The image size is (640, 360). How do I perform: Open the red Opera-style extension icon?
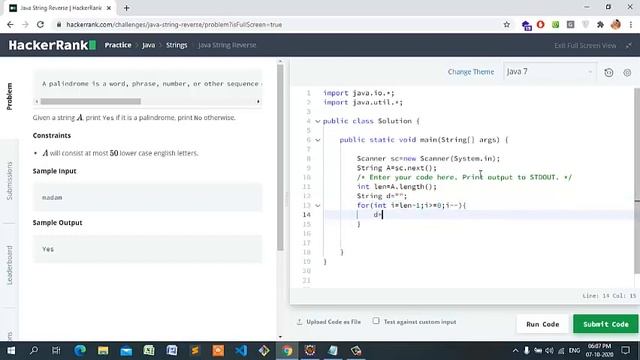click(x=540, y=24)
